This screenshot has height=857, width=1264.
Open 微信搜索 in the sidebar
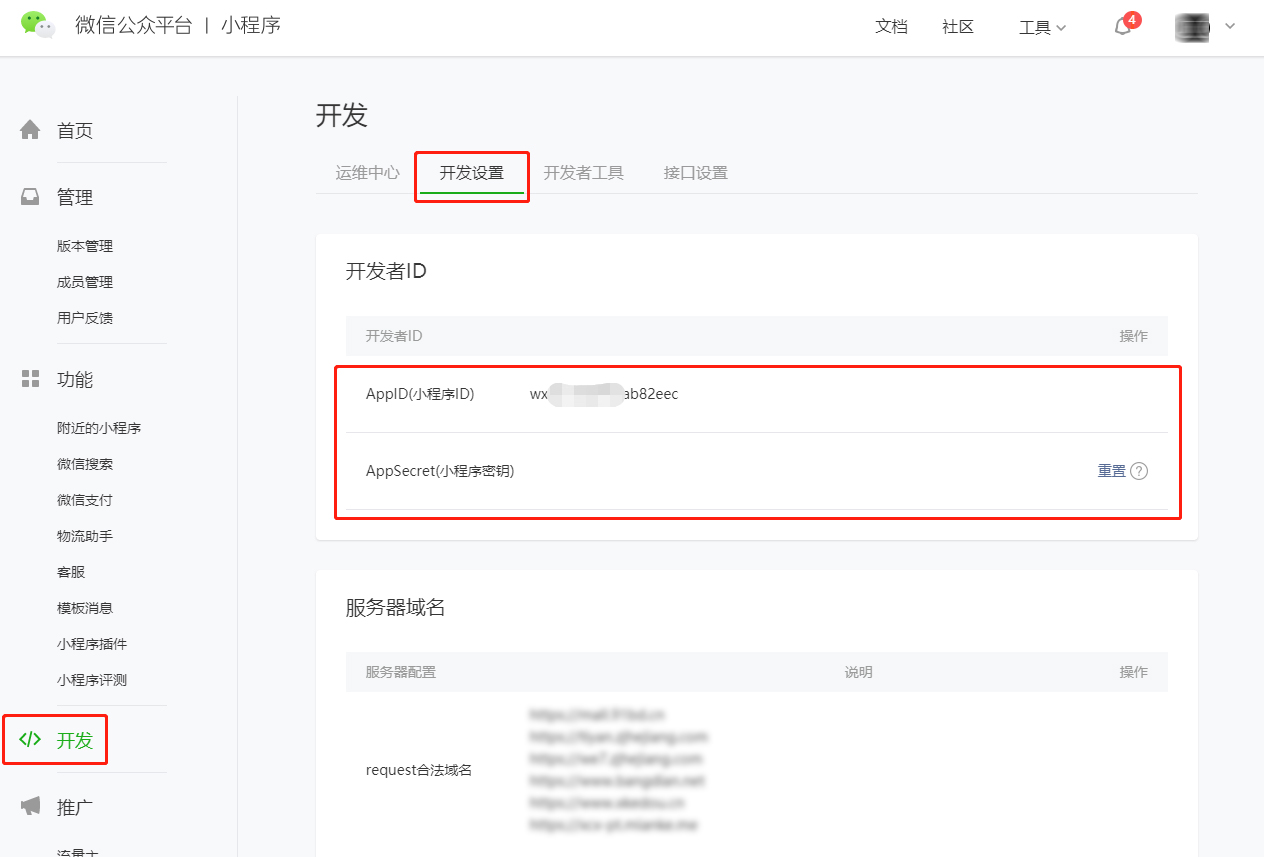point(85,464)
